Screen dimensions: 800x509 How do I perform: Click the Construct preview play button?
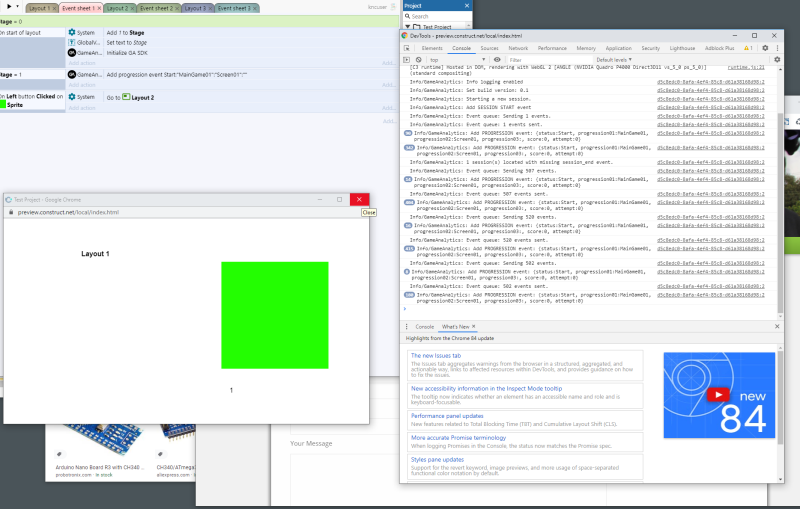(9, 7)
